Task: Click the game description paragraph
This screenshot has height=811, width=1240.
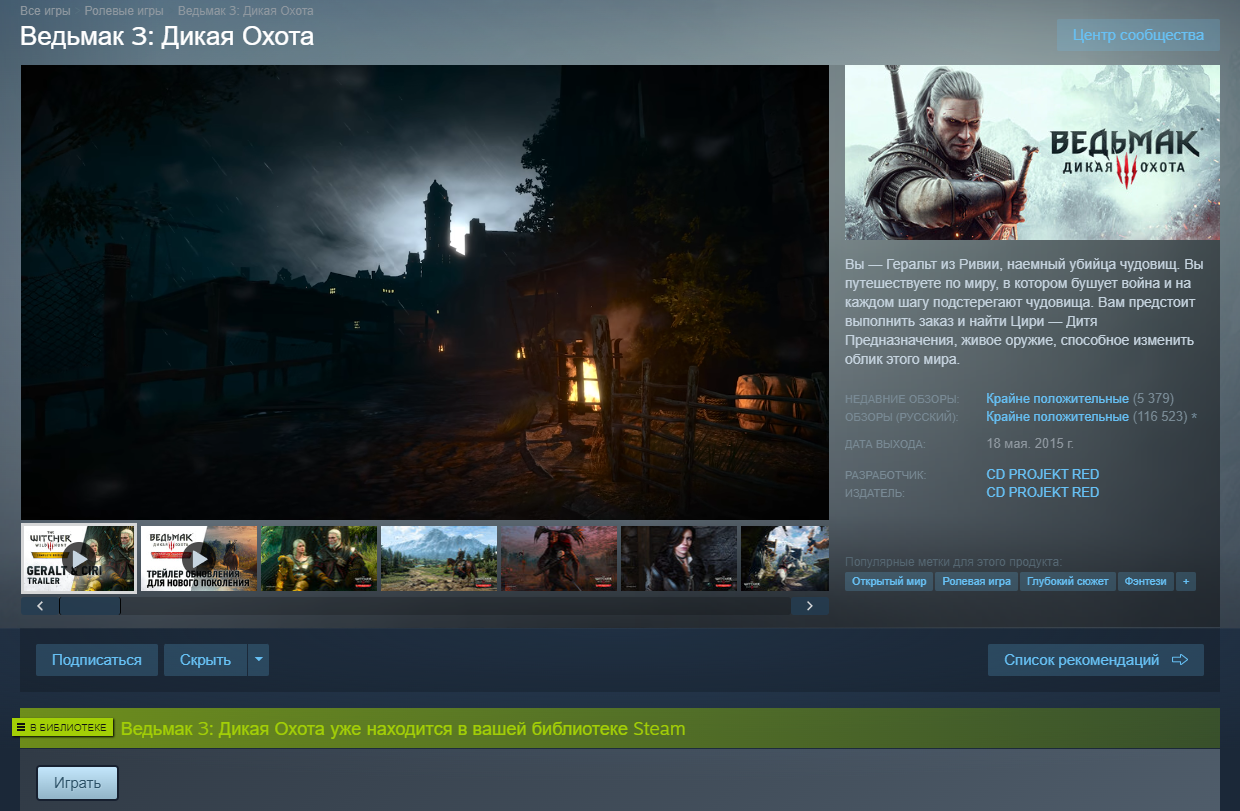Action: [x=1024, y=312]
